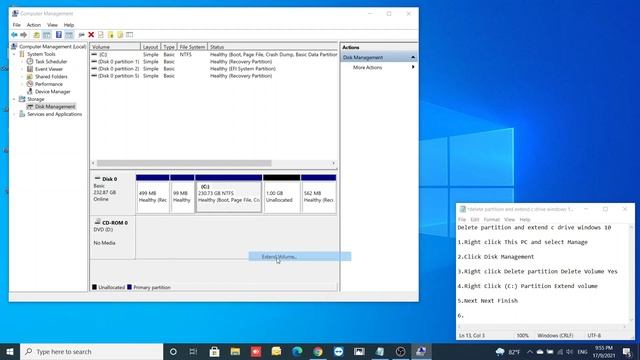Open the Format menu in Notepad
The height and width of the screenshot is (360, 640).
point(491,220)
